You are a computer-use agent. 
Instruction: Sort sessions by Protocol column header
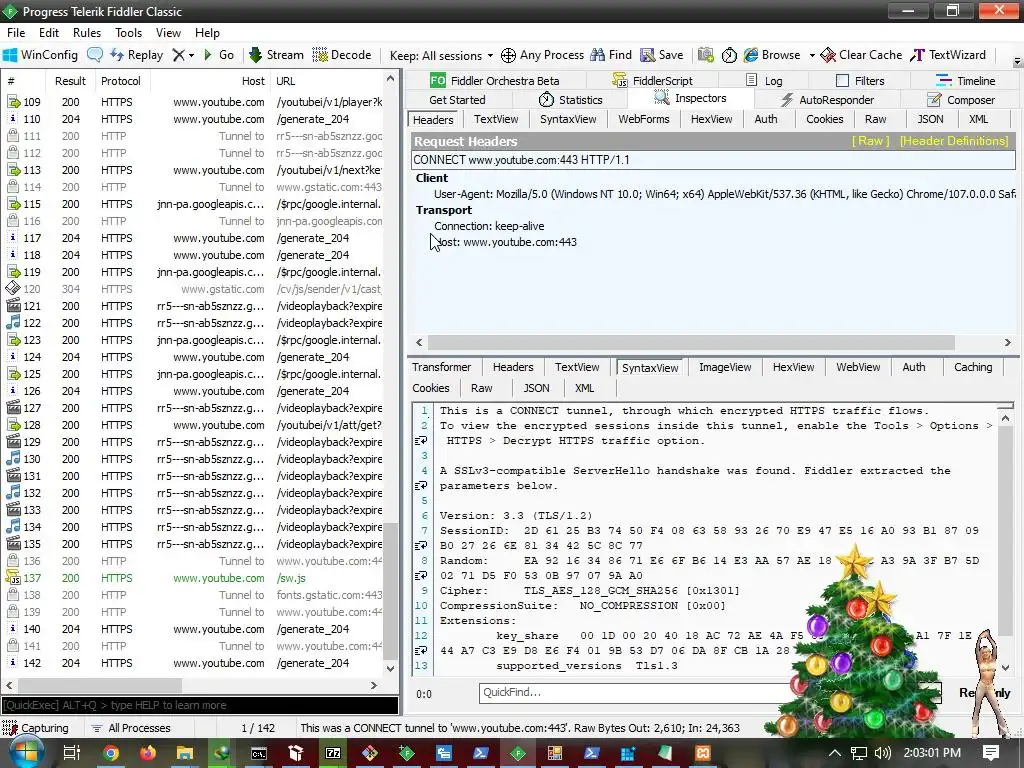[x=121, y=81]
